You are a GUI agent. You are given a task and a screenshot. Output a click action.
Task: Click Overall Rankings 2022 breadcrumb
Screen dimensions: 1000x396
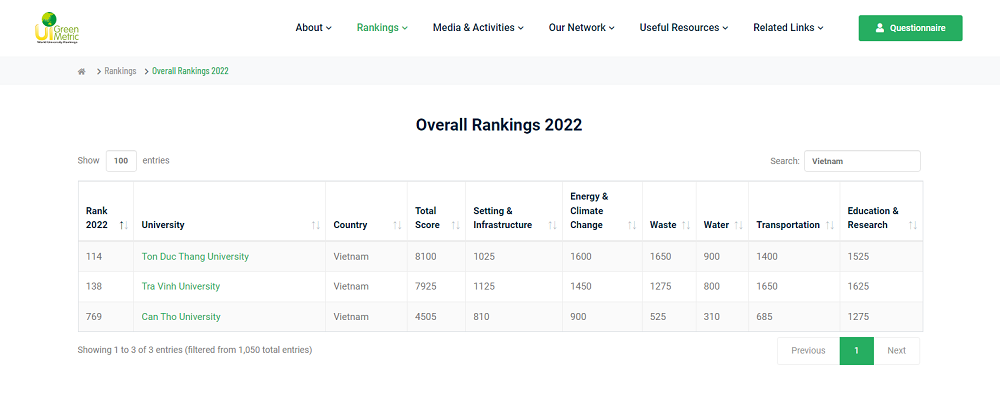point(190,71)
